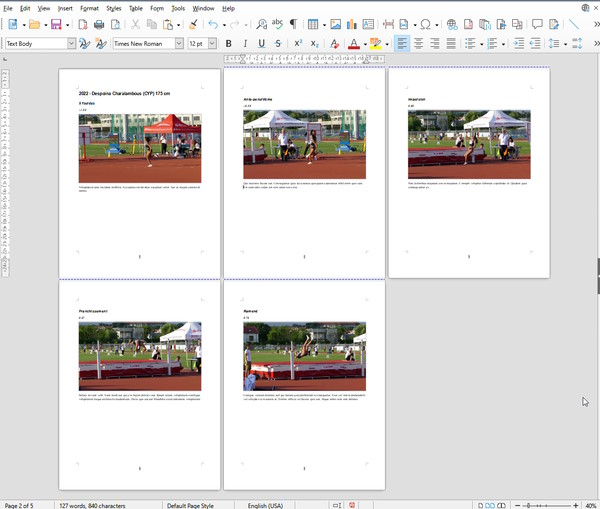Image resolution: width=600 pixels, height=509 pixels.
Task: Open the Tools menu
Action: (177, 8)
